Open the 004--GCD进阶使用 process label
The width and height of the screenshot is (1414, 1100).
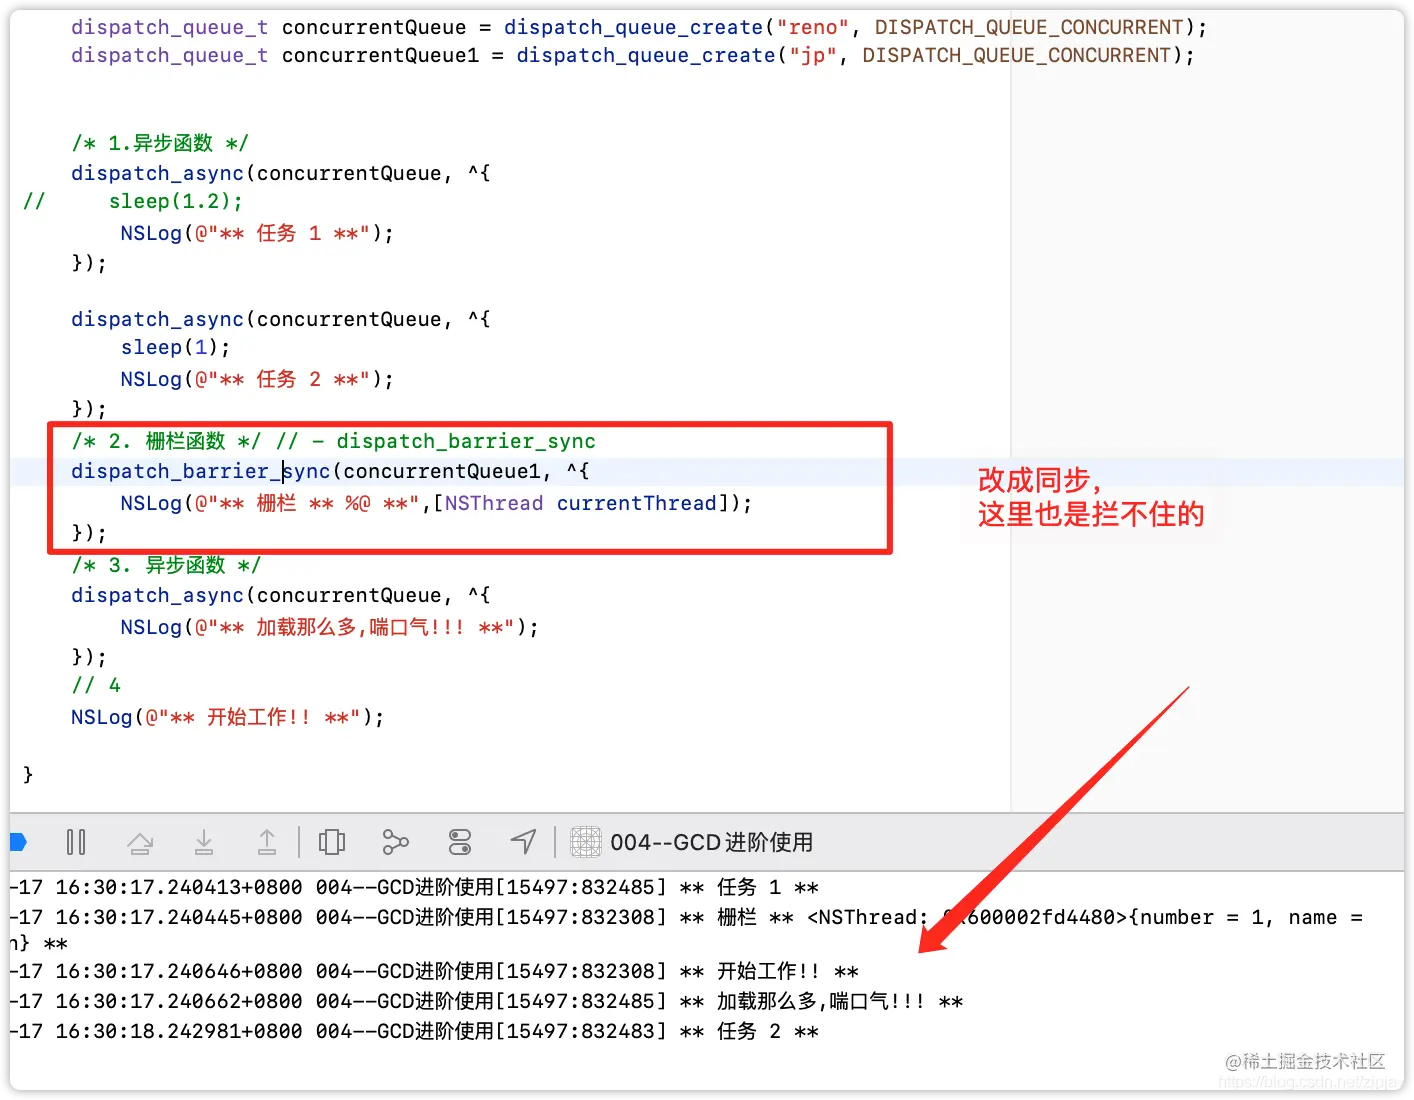(x=712, y=842)
